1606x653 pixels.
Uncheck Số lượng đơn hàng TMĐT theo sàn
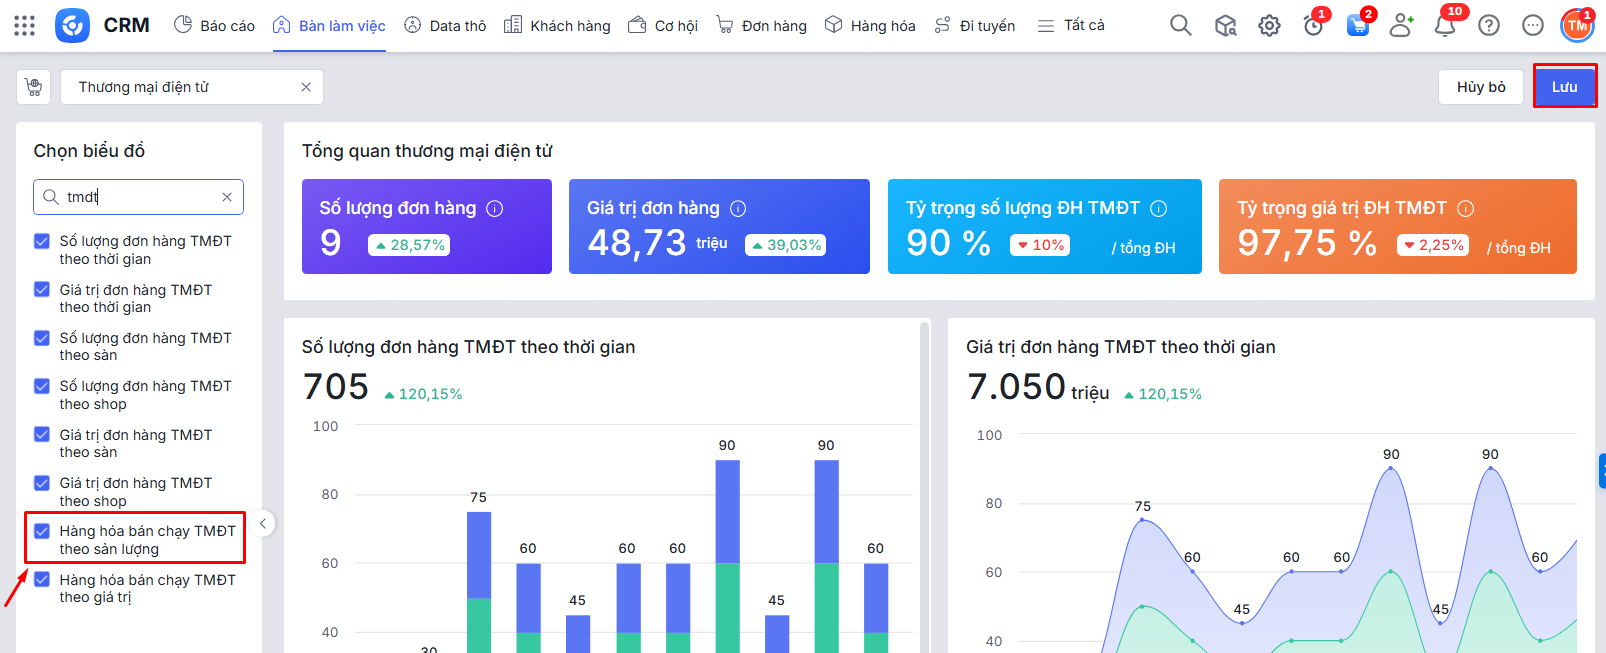[42, 338]
